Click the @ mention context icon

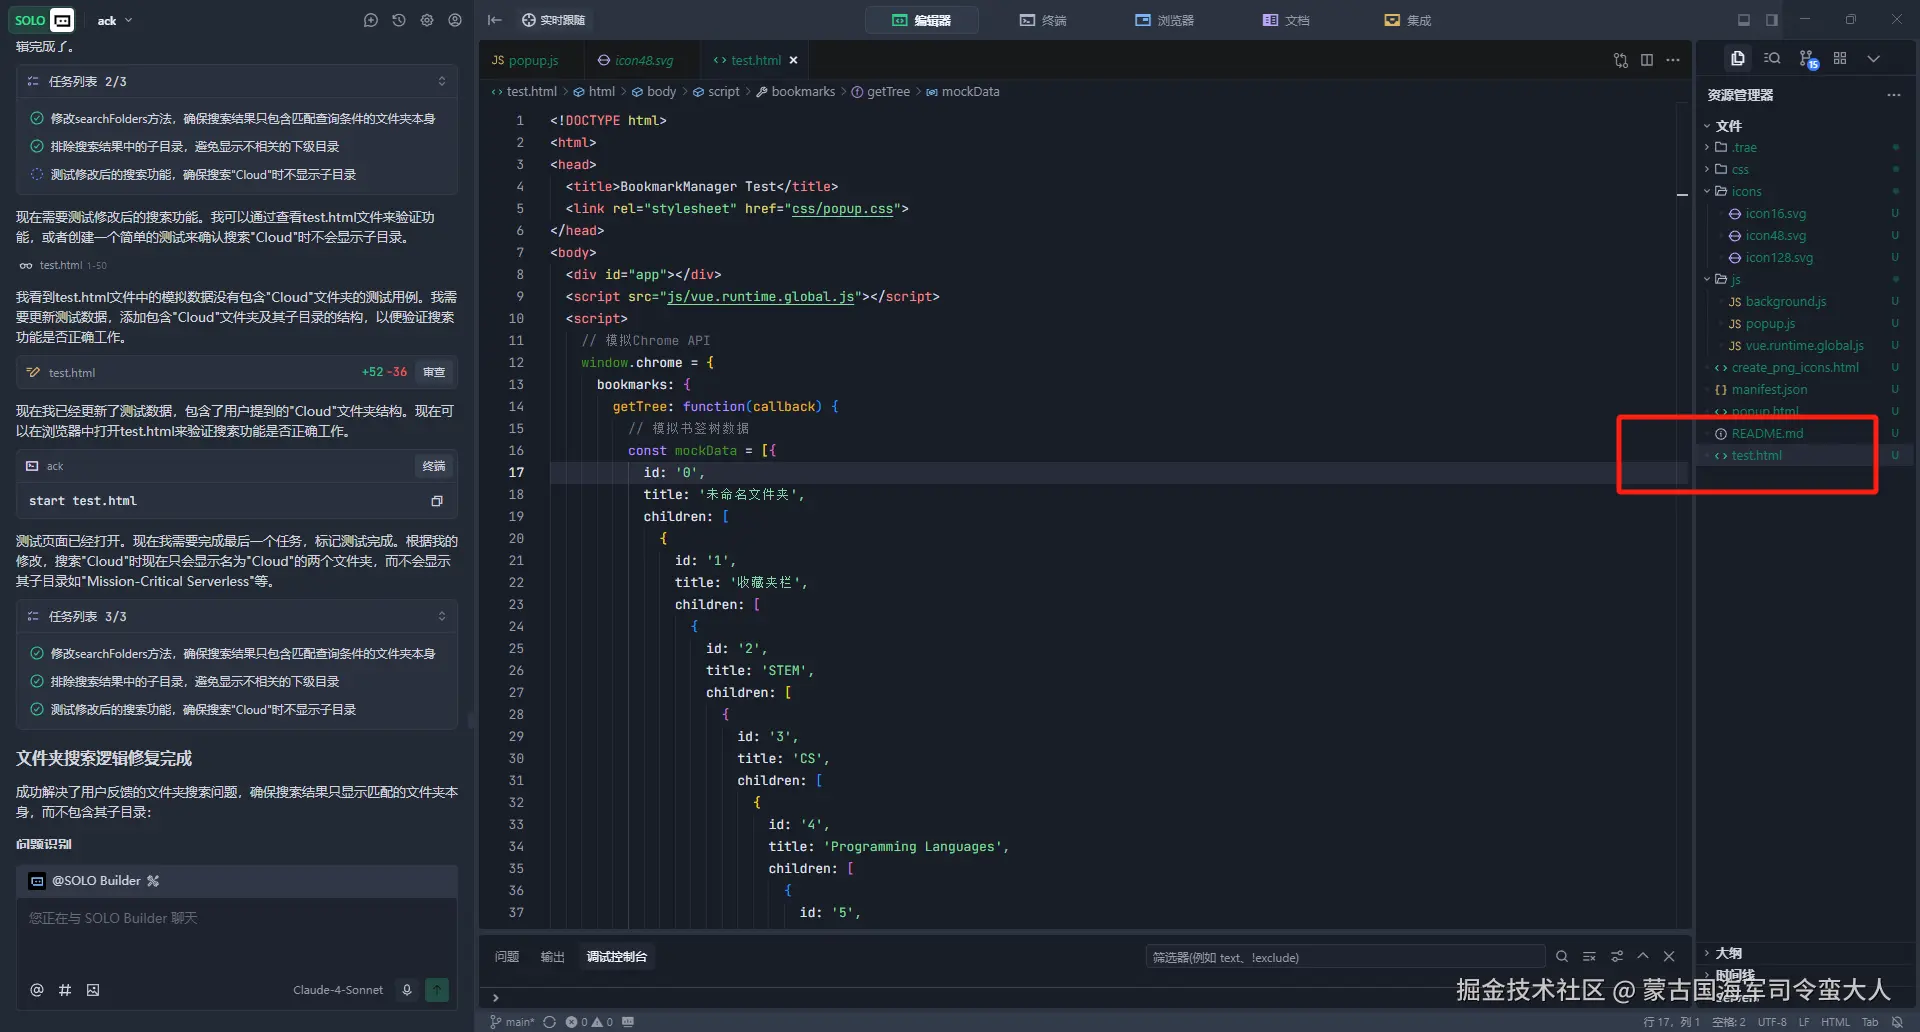[x=37, y=990]
